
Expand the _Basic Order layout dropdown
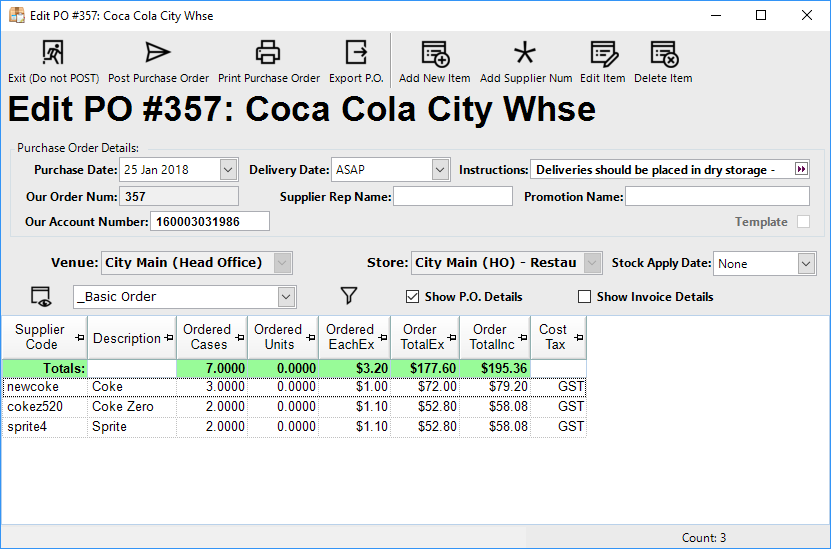(x=286, y=297)
